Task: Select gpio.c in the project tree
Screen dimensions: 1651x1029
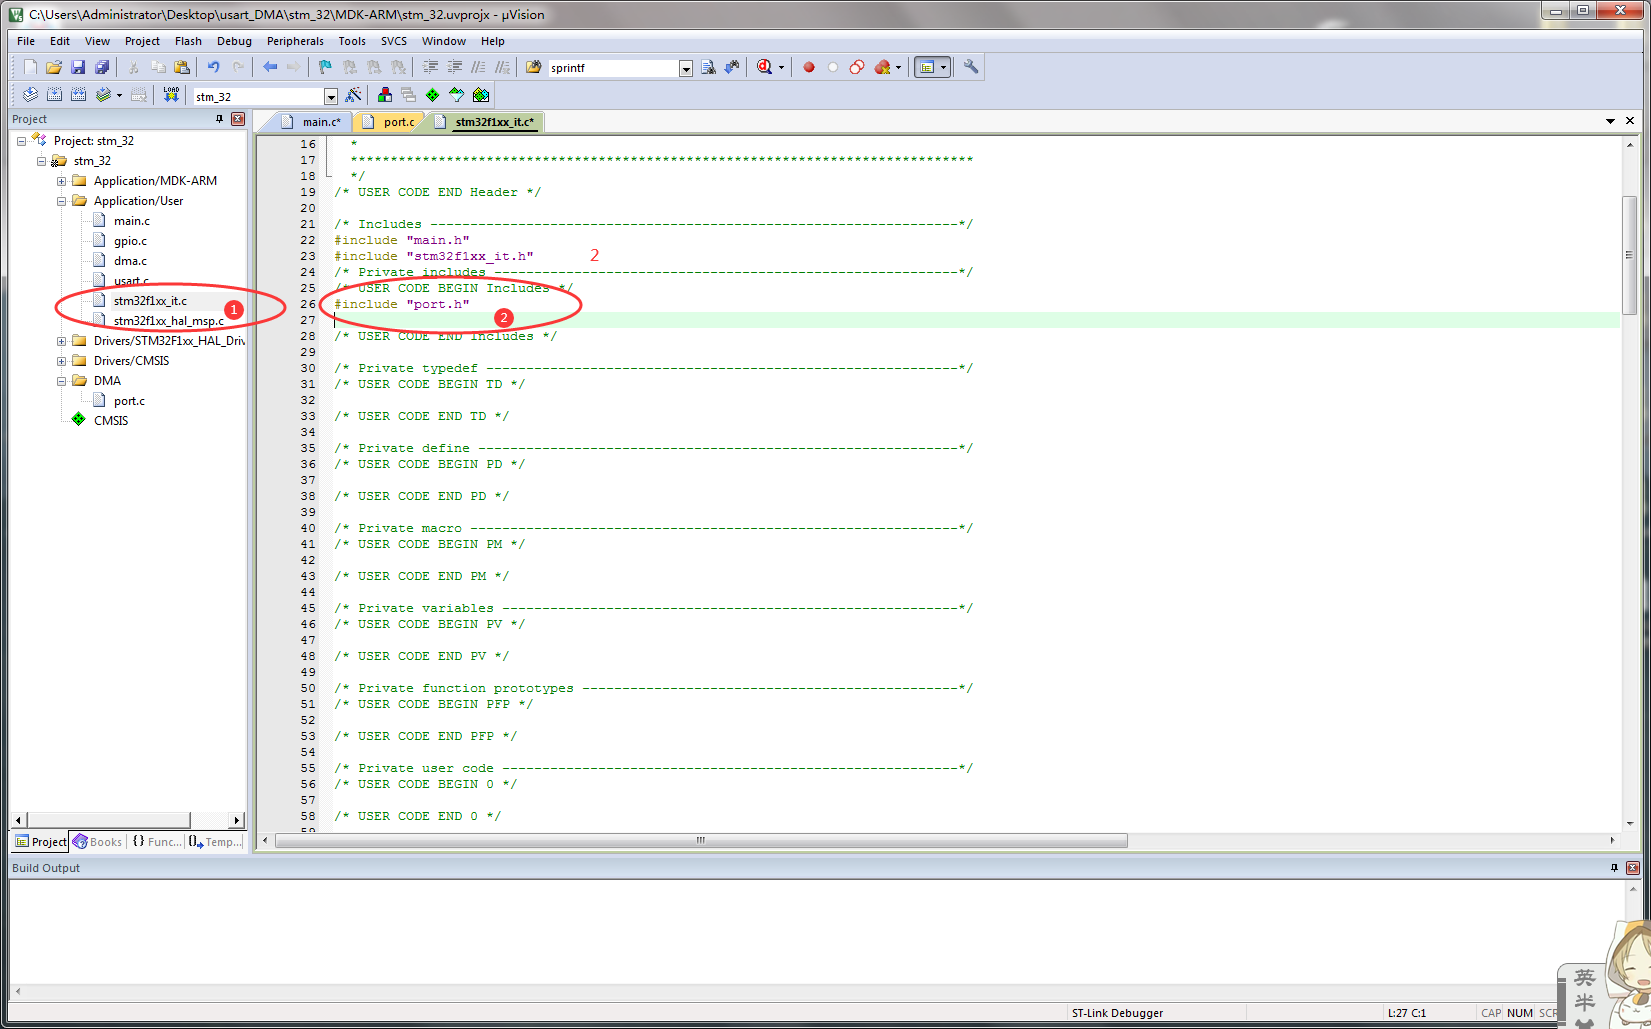Action: [x=130, y=241]
